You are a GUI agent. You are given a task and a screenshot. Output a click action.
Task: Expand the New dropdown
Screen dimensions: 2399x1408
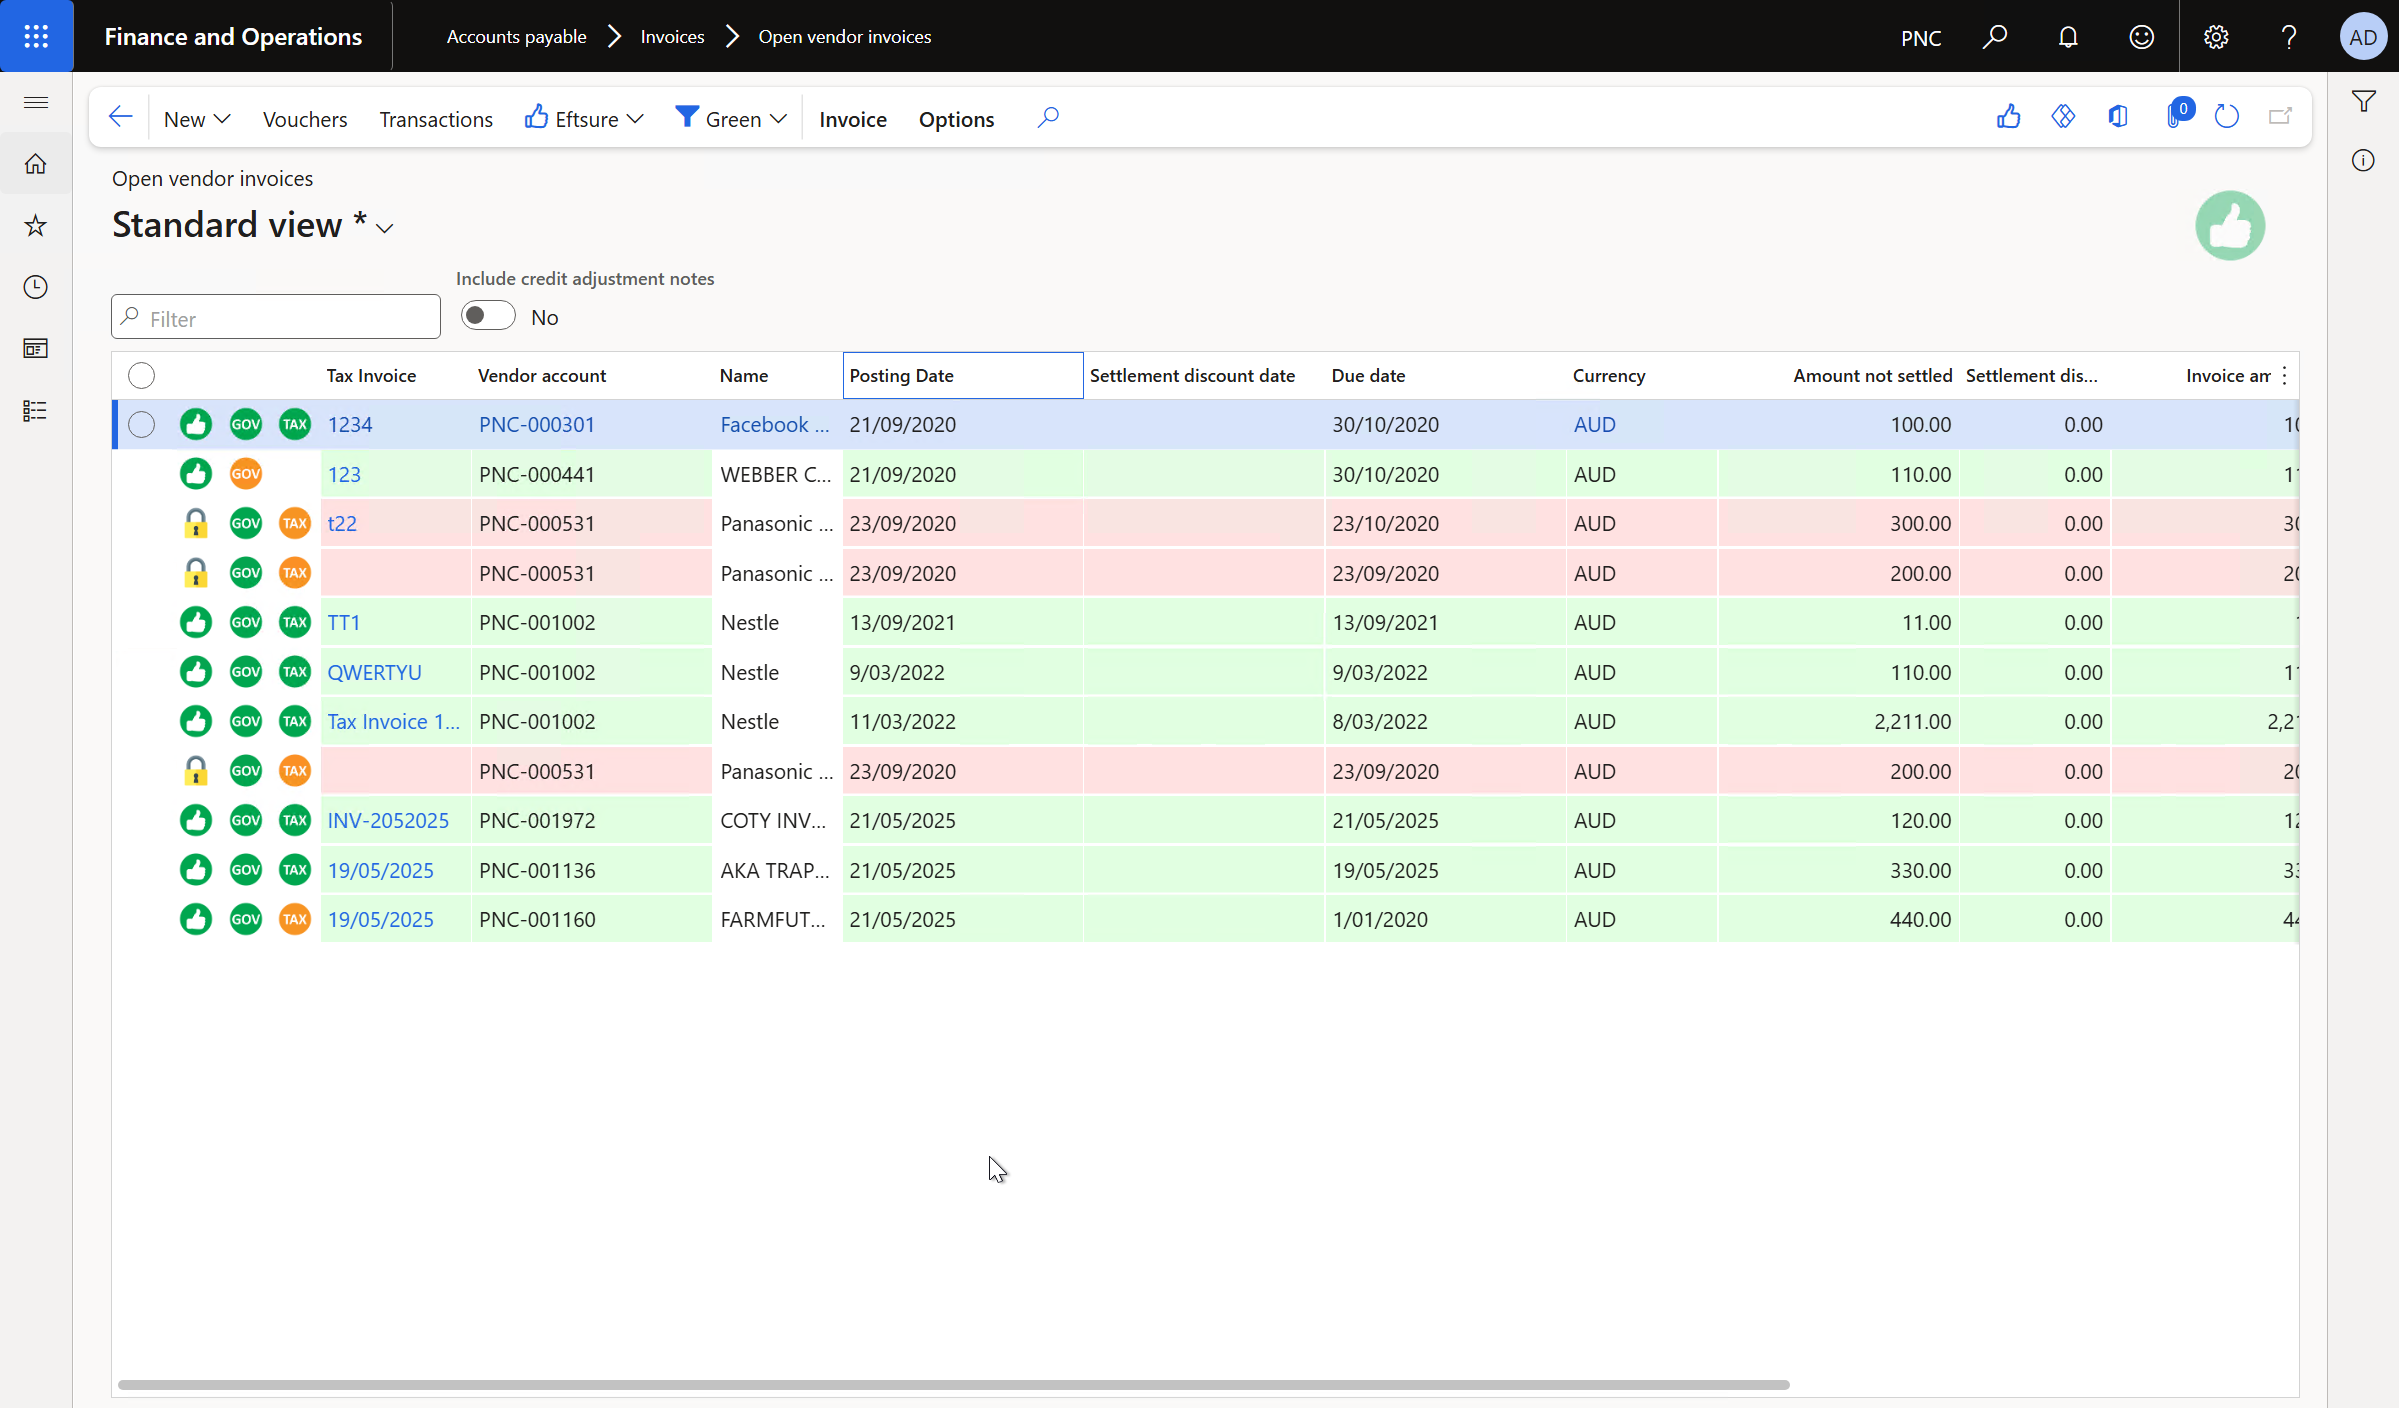195,118
